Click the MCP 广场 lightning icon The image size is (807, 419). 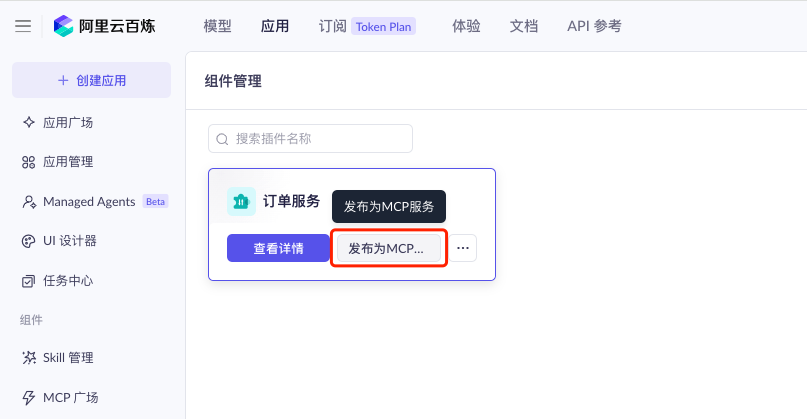tap(29, 397)
